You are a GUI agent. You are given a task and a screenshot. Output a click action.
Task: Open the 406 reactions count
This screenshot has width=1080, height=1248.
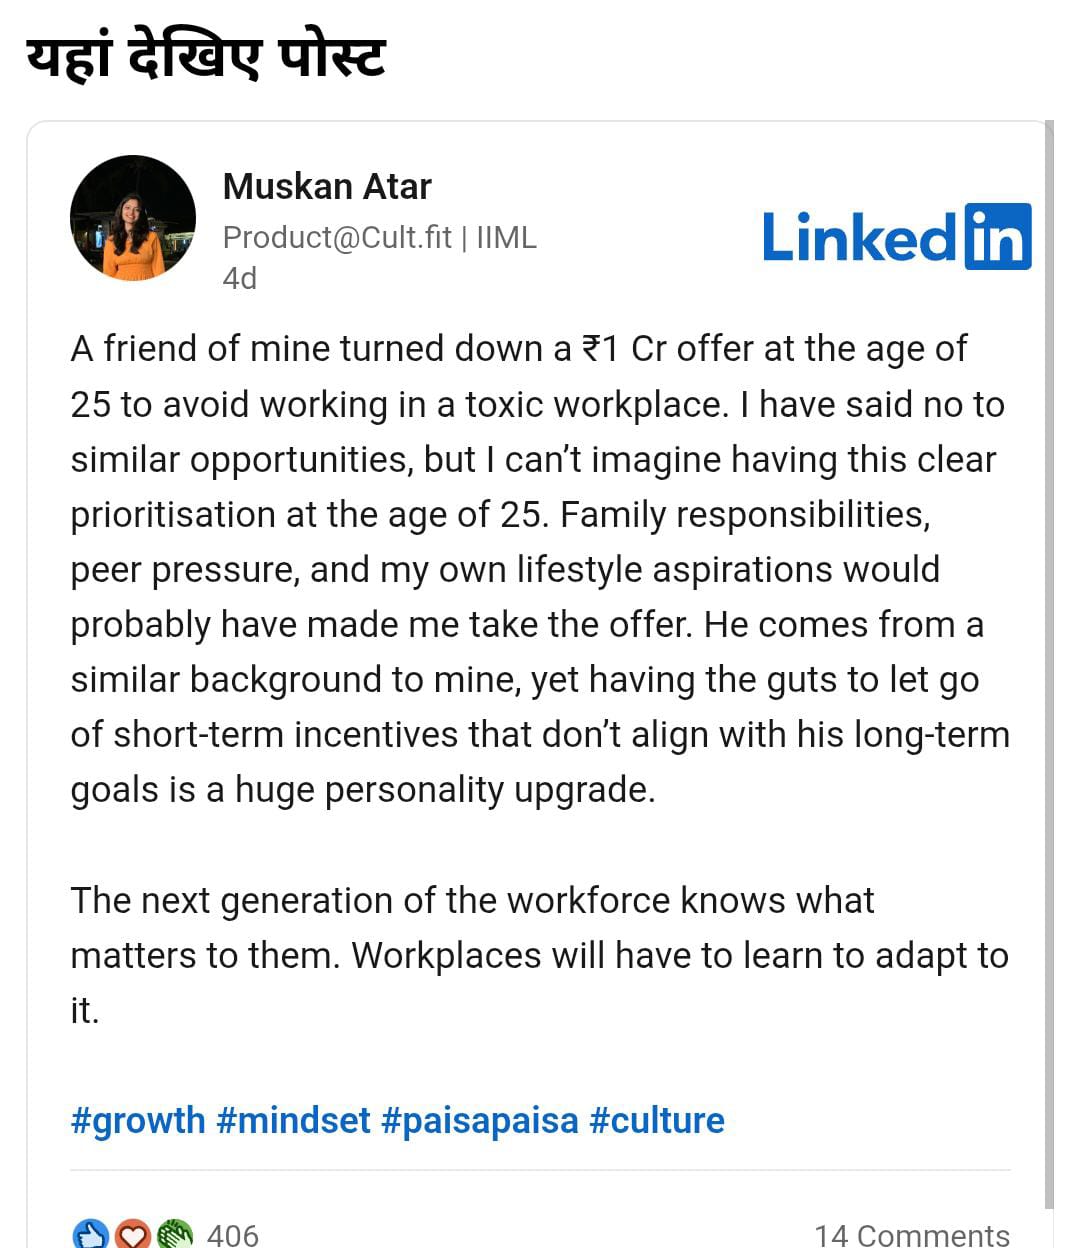tap(232, 1236)
